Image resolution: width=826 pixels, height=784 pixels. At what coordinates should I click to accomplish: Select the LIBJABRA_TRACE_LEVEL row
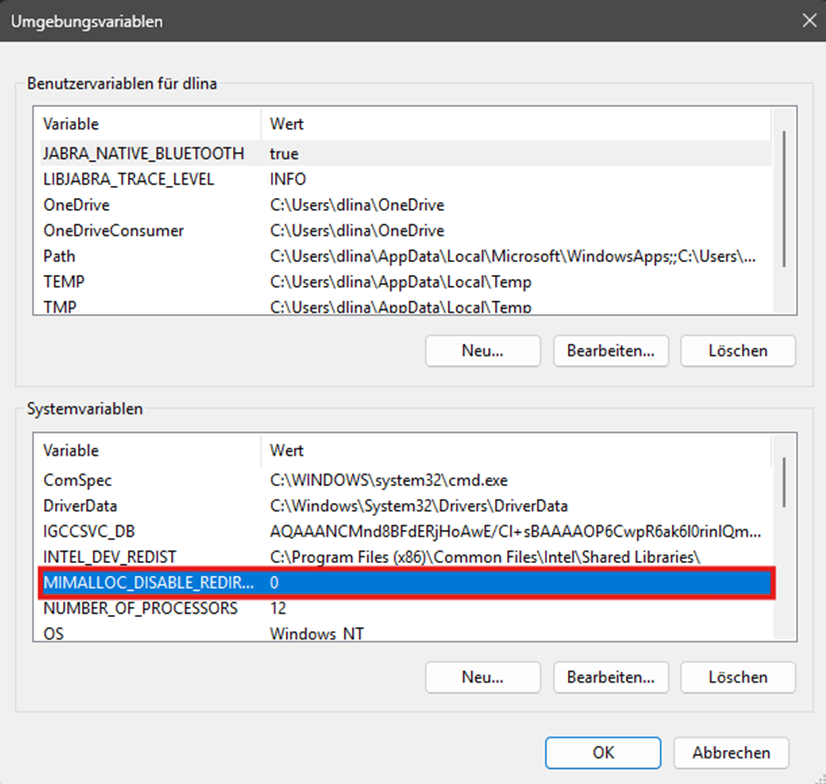coord(128,180)
